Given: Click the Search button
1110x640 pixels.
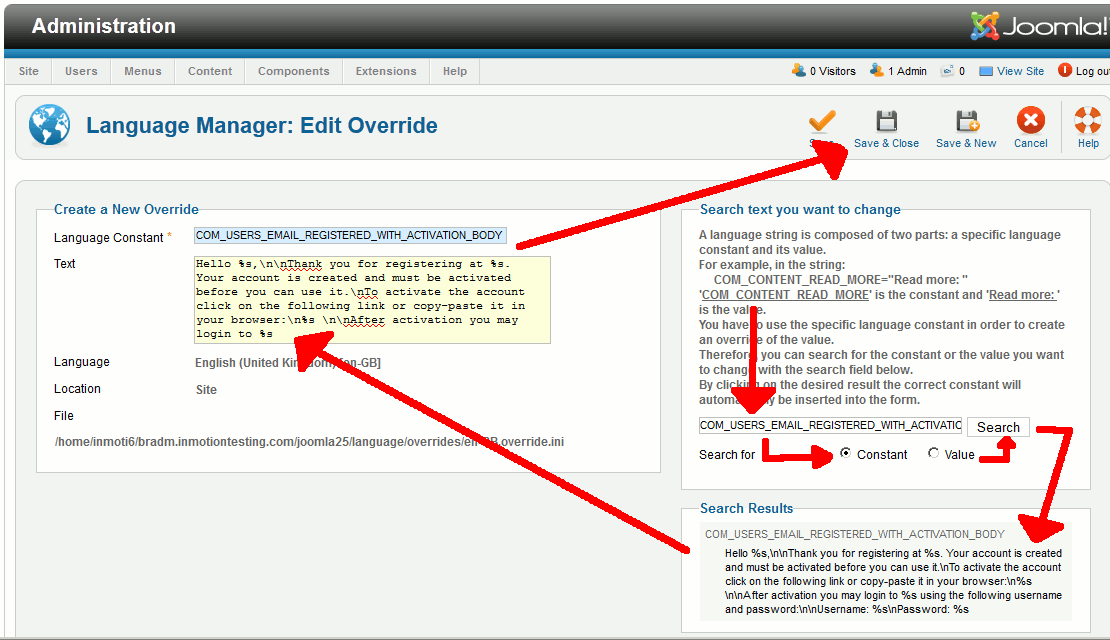Looking at the screenshot, I should click(x=998, y=427).
